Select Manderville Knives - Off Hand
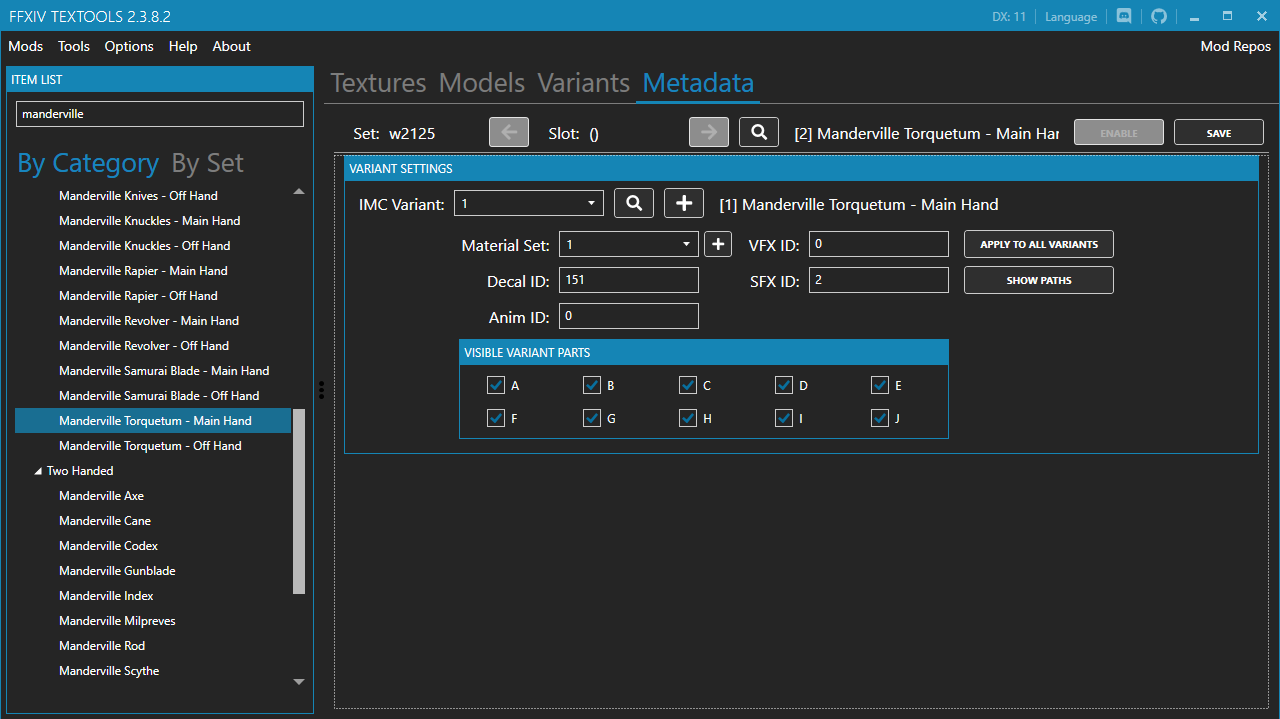The image size is (1280, 719). point(138,196)
